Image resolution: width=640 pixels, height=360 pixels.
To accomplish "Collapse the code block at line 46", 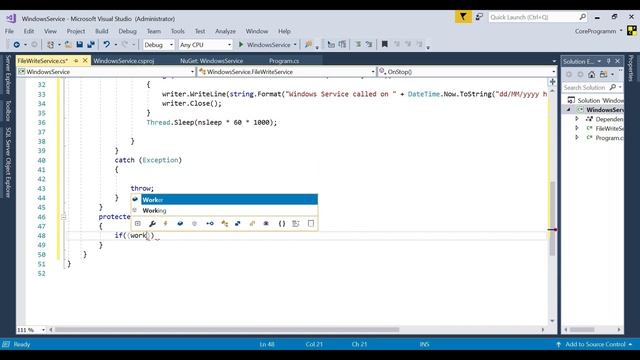I will point(63,217).
